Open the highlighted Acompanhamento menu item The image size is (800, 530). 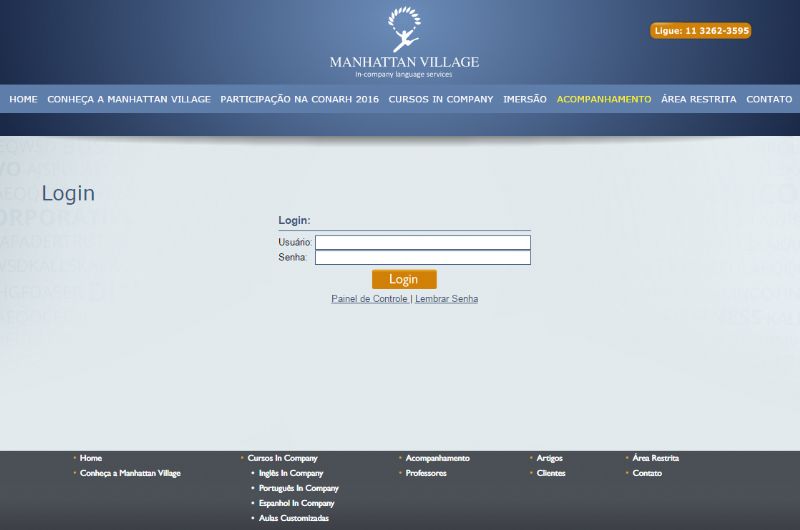point(604,99)
